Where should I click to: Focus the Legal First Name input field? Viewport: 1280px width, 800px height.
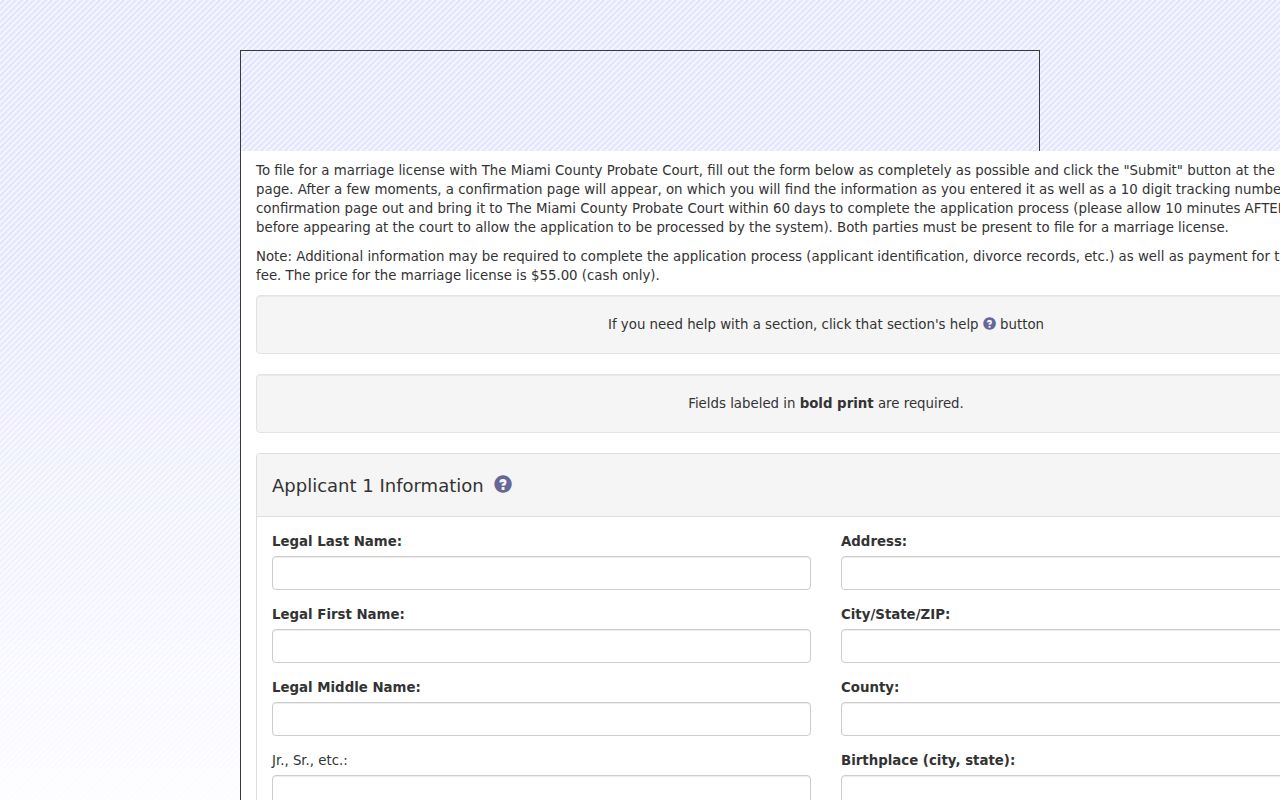pos(541,646)
